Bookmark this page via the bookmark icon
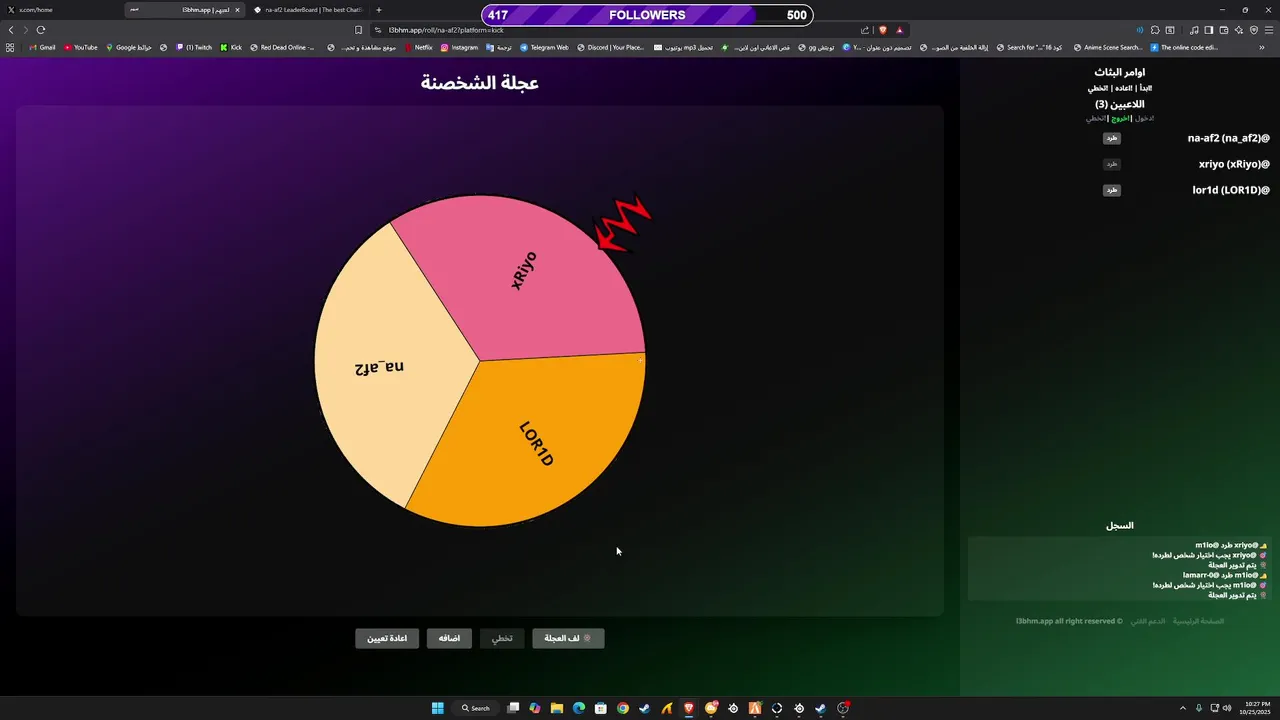 pyautogui.click(x=358, y=30)
